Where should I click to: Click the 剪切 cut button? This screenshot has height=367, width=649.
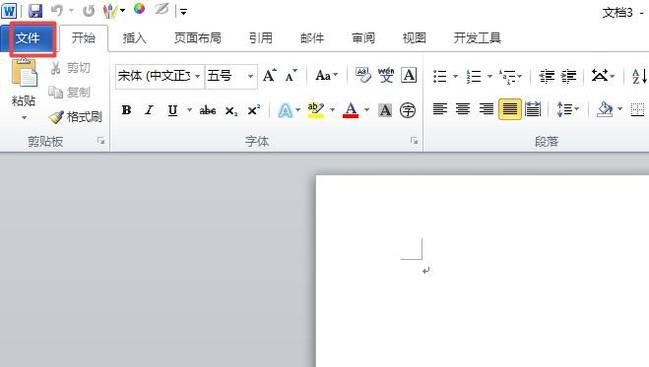pos(70,68)
